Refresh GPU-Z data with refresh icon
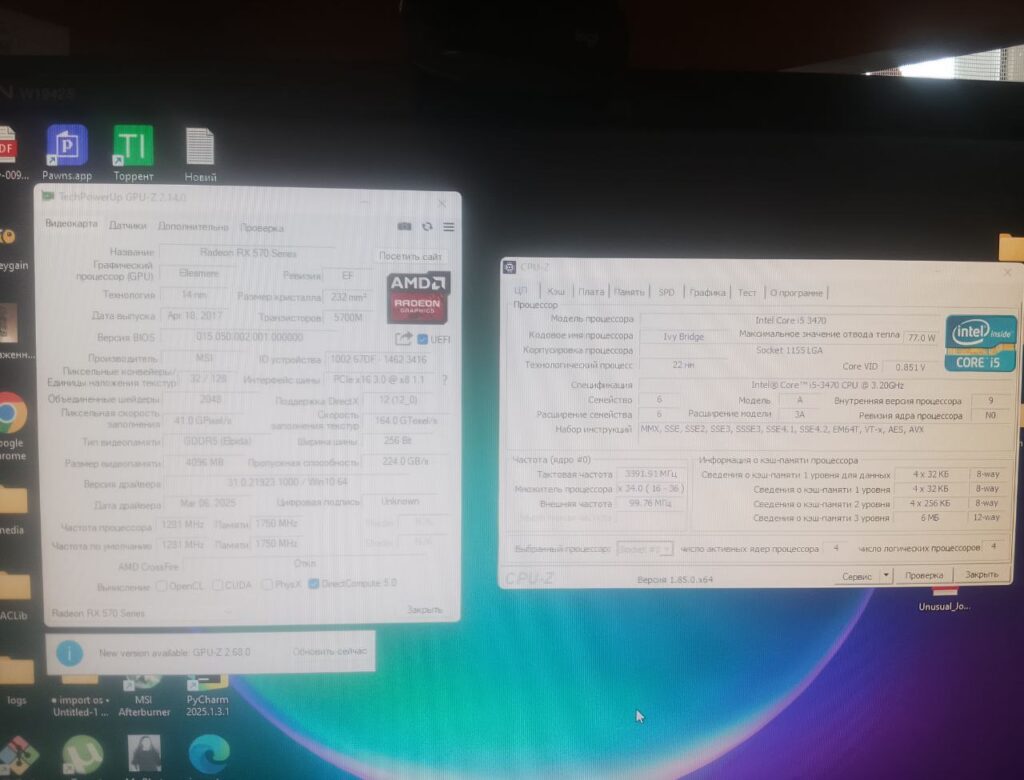This screenshot has height=780, width=1024. coord(427,226)
